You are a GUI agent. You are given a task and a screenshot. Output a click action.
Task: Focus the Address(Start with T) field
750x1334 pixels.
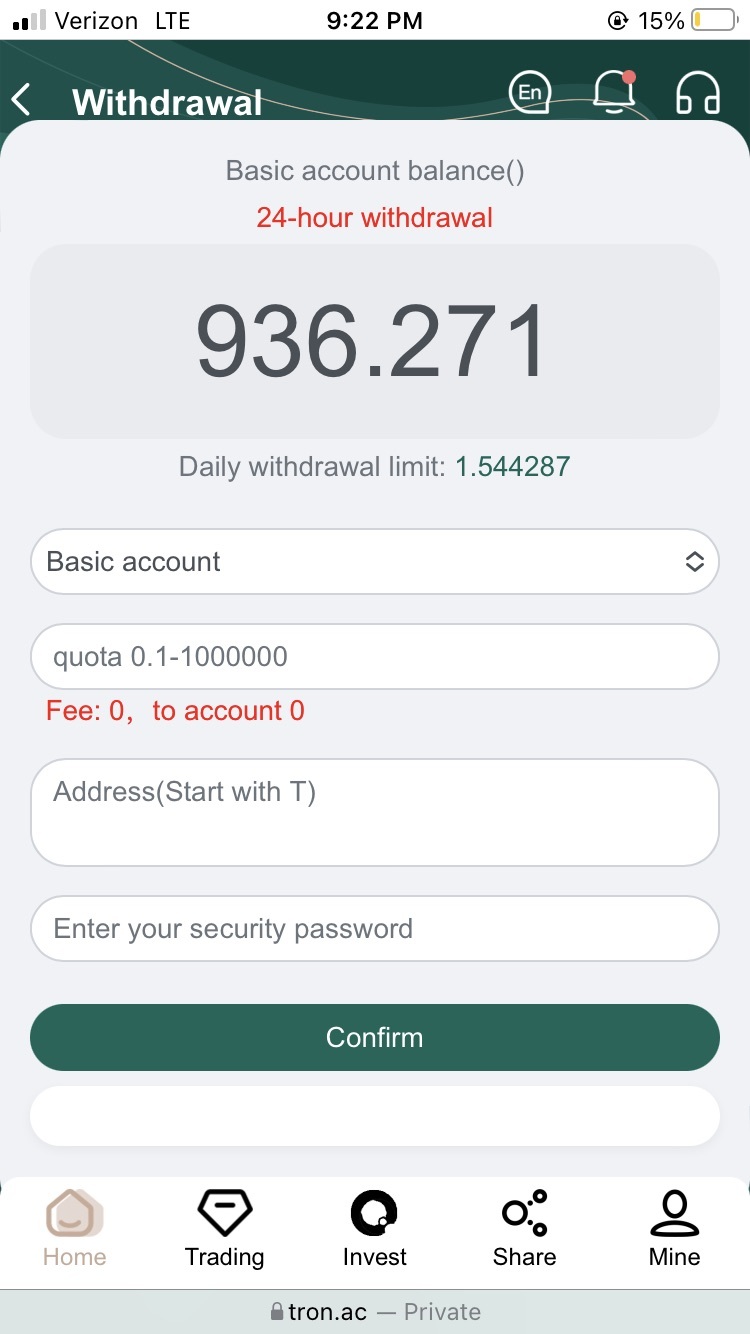click(375, 812)
